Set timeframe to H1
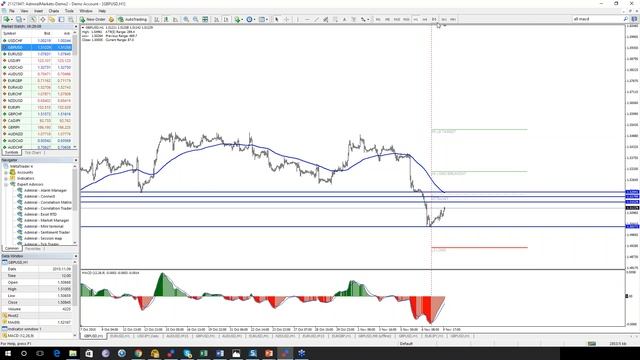This screenshot has width=640, height=360. (416, 19)
